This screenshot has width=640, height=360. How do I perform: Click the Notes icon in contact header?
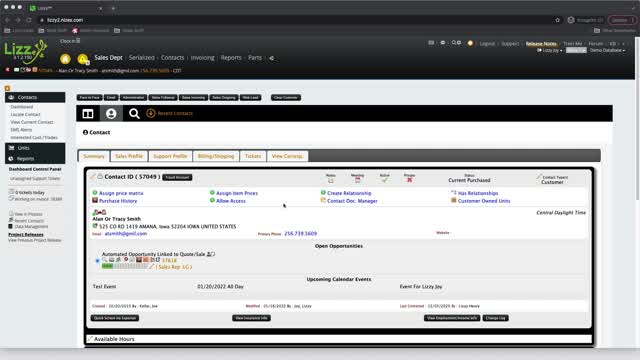[x=331, y=180]
